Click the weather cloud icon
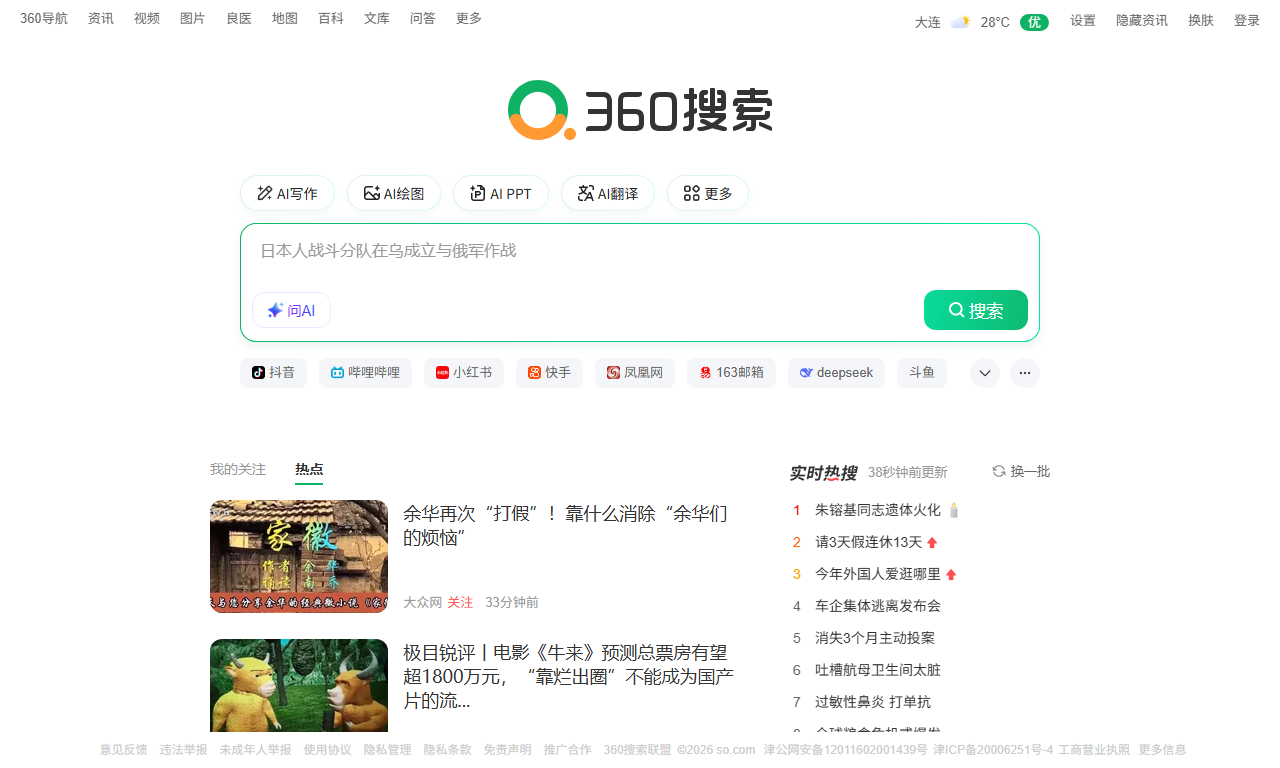Image resolution: width=1280 pixels, height=768 pixels. point(960,22)
